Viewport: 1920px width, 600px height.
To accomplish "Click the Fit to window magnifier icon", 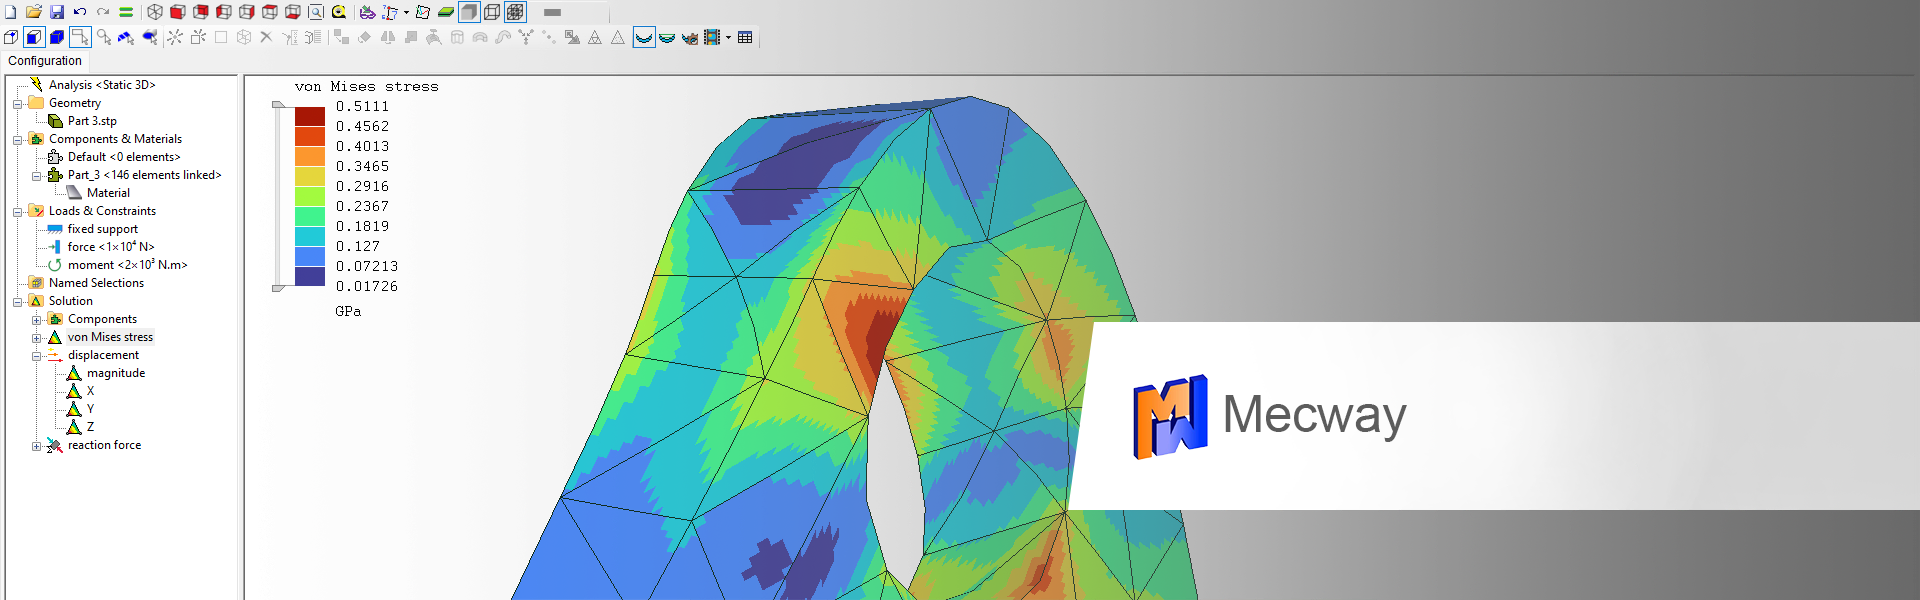I will (x=316, y=12).
